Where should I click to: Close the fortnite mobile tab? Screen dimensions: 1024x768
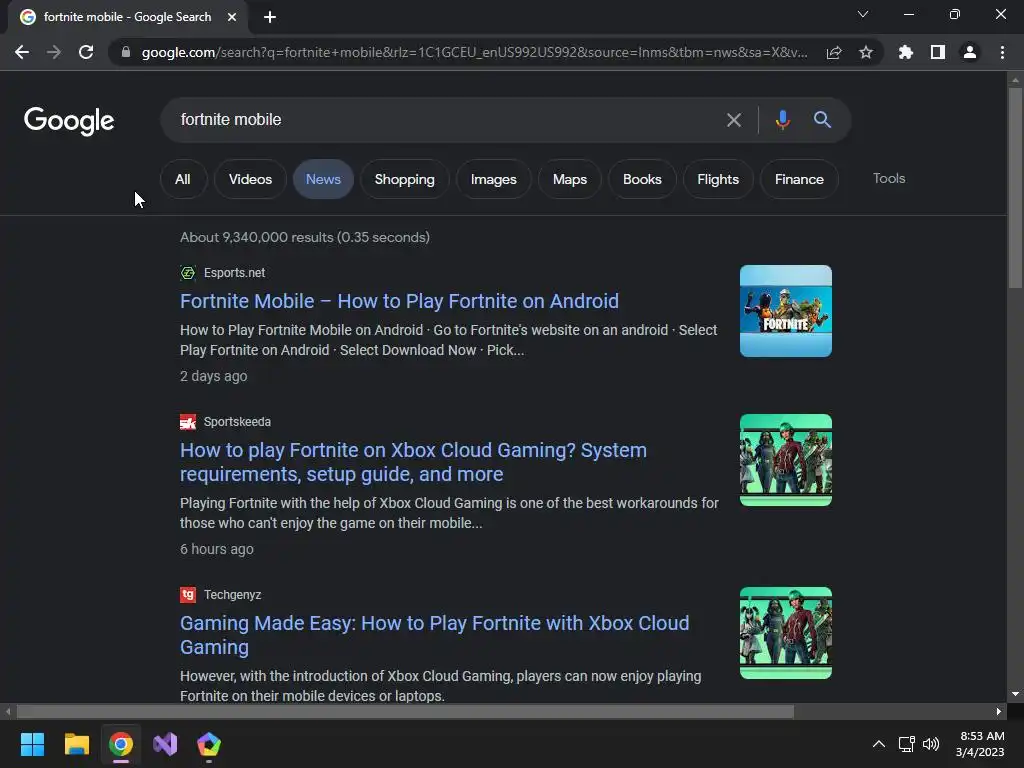pyautogui.click(x=232, y=17)
